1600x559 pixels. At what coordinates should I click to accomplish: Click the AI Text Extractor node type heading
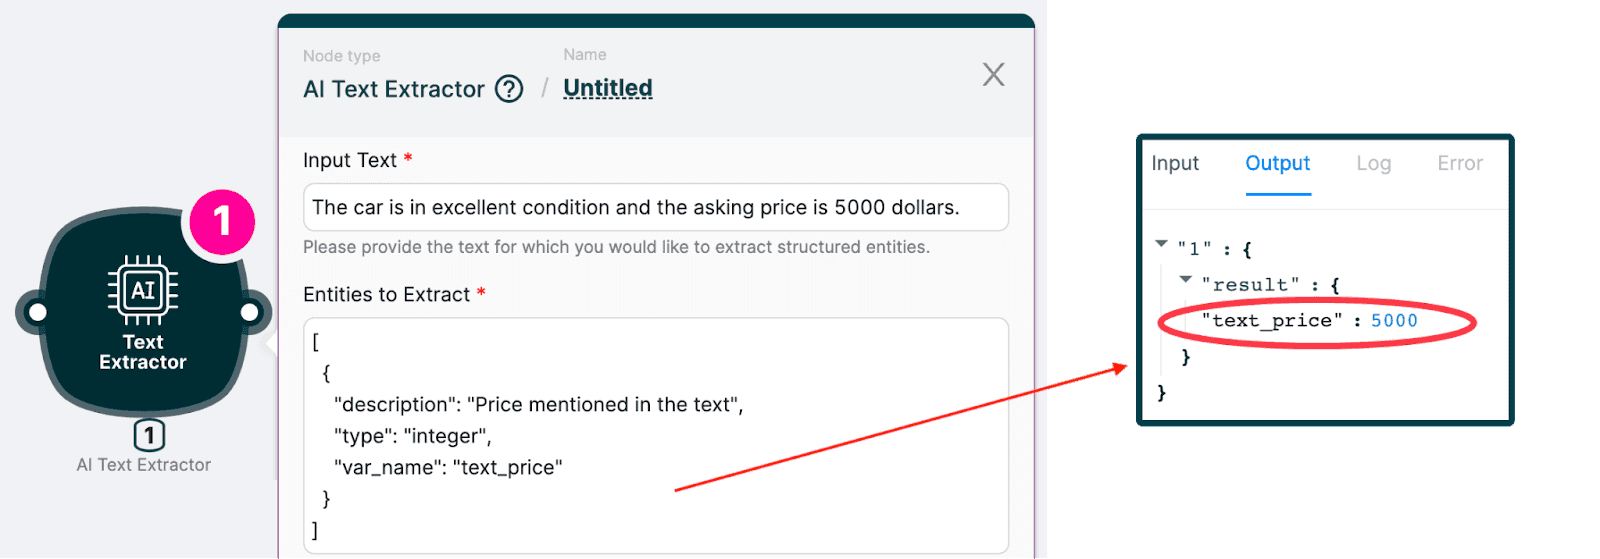pyautogui.click(x=393, y=89)
